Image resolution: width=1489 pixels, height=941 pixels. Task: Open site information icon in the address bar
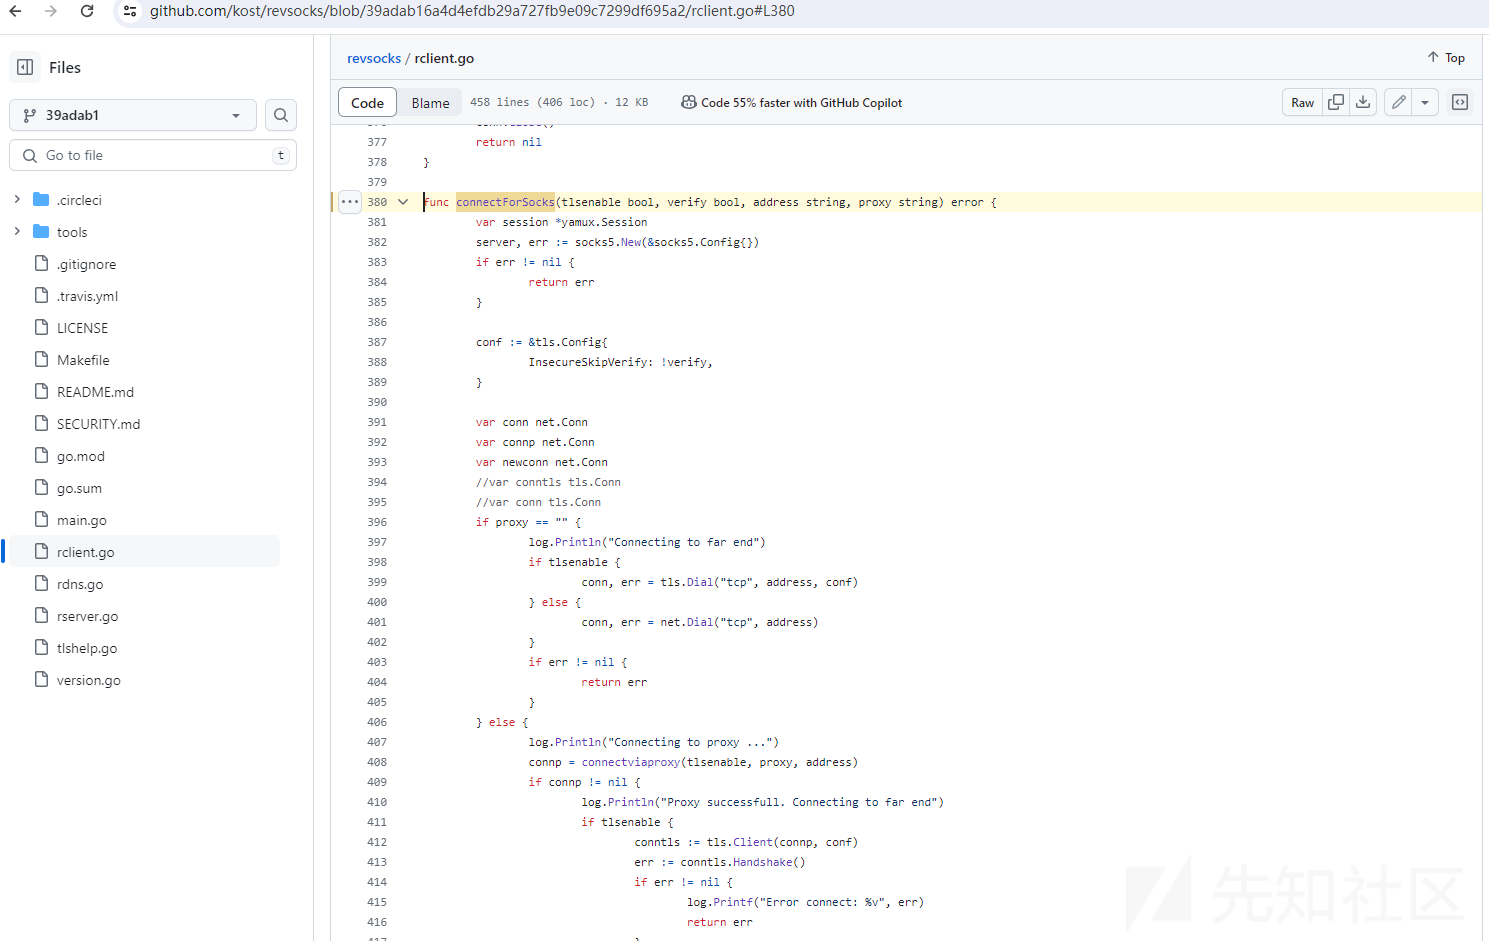tap(129, 11)
